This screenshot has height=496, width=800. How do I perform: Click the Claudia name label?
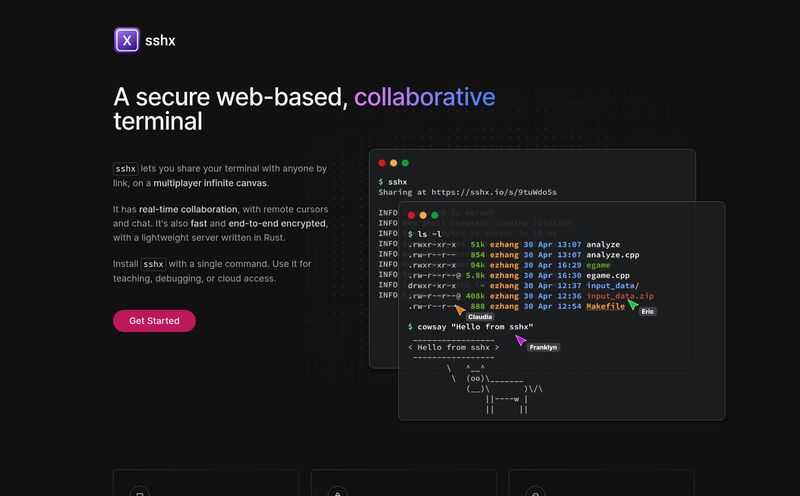tap(480, 317)
